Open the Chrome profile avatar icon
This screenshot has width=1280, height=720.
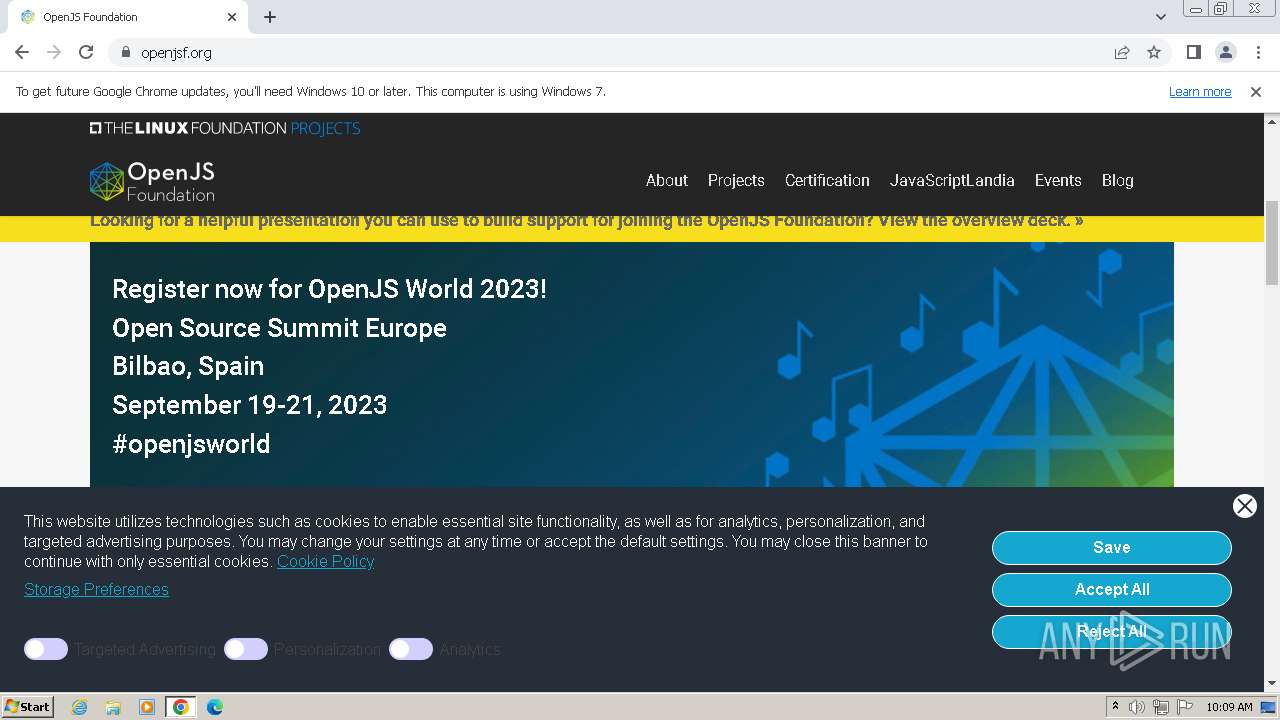(x=1225, y=52)
